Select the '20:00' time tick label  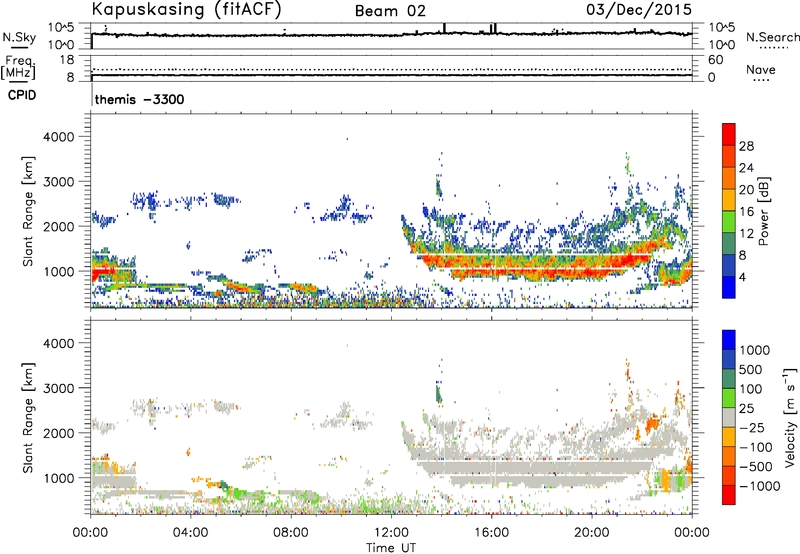[591, 533]
